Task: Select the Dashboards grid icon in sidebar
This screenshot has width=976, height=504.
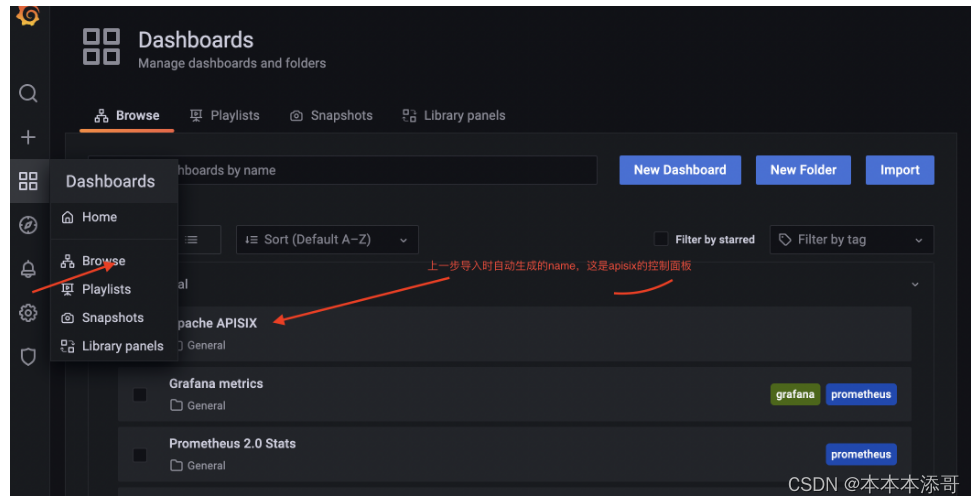Action: click(28, 181)
